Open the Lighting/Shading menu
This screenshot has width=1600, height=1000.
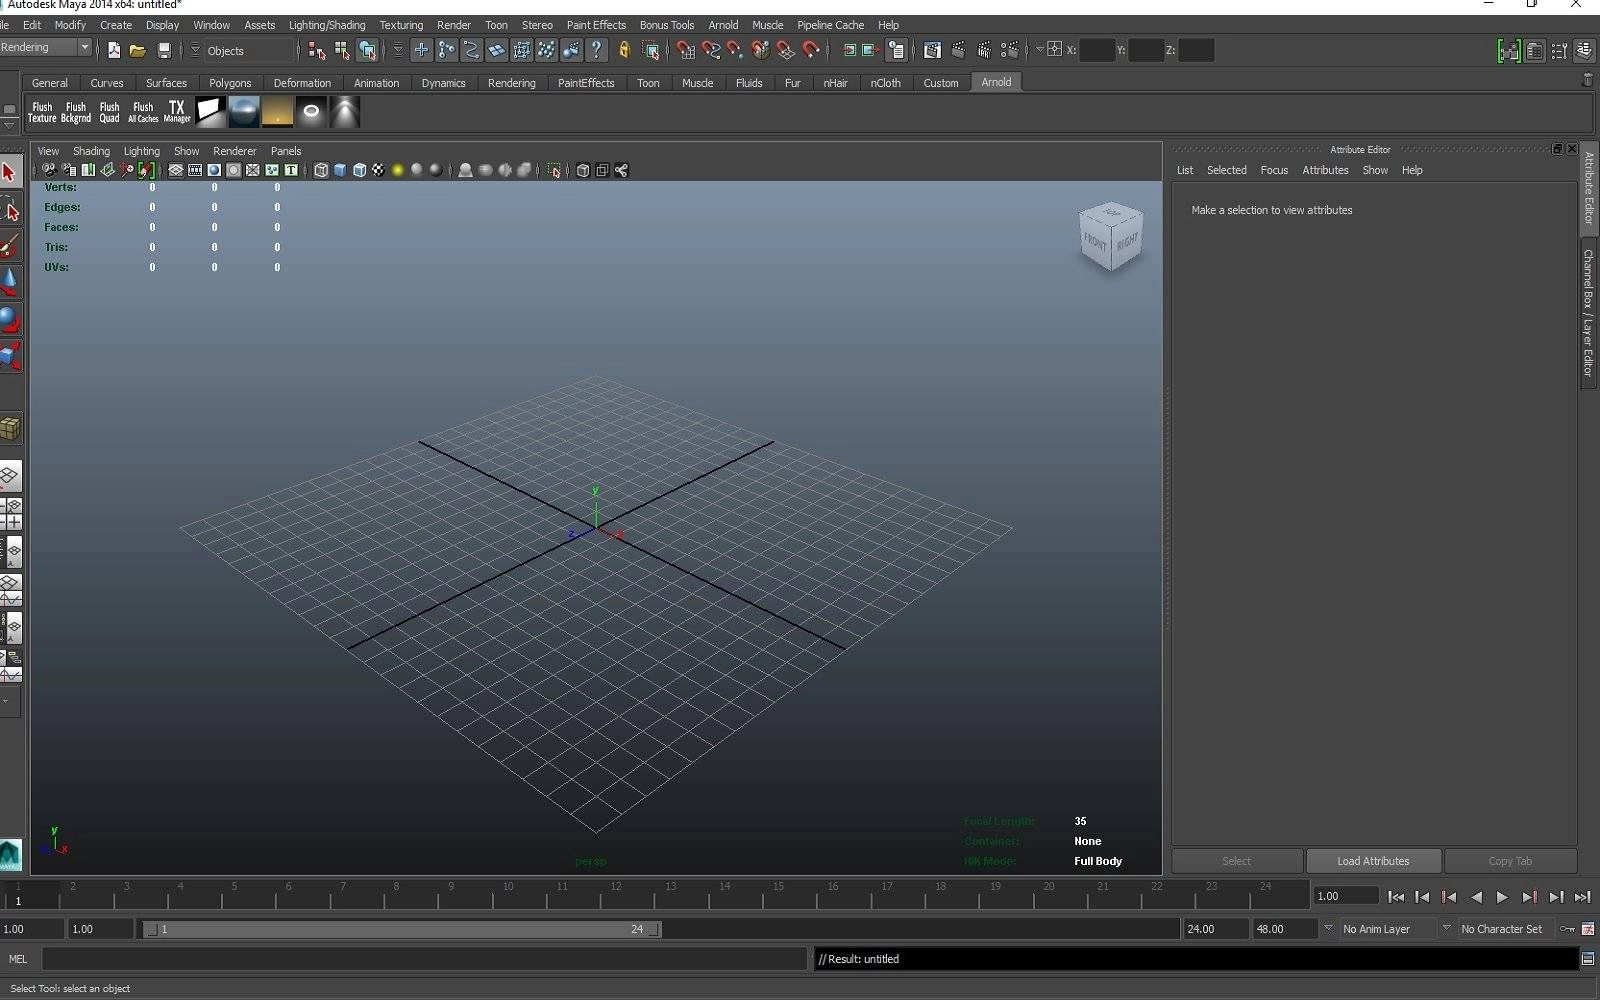(327, 25)
